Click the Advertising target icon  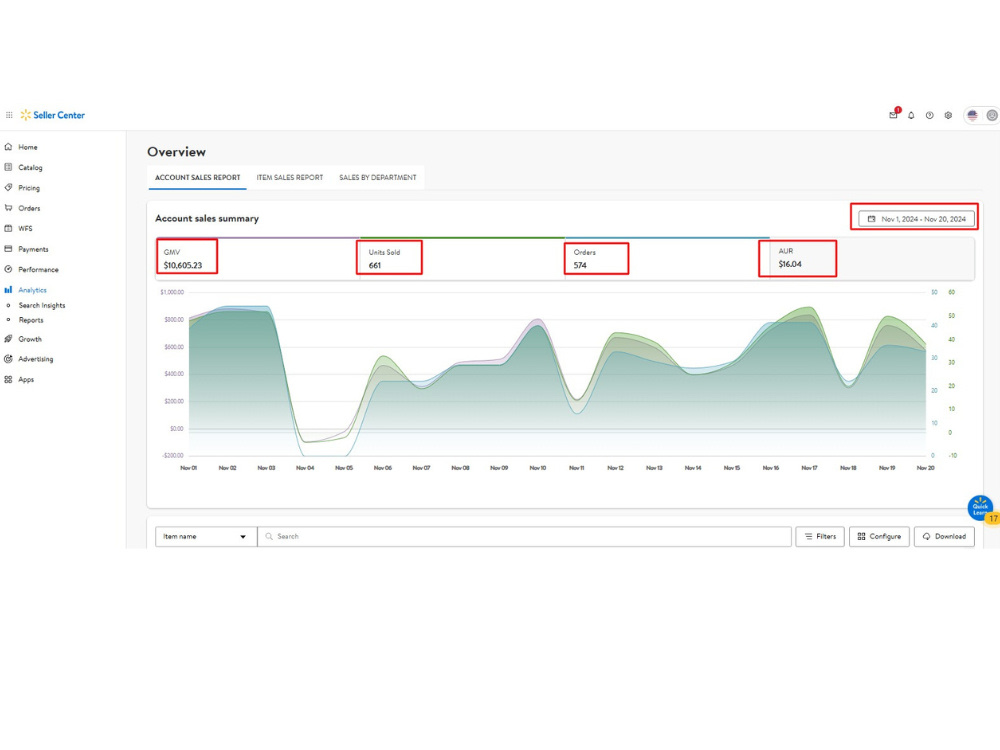point(8,359)
